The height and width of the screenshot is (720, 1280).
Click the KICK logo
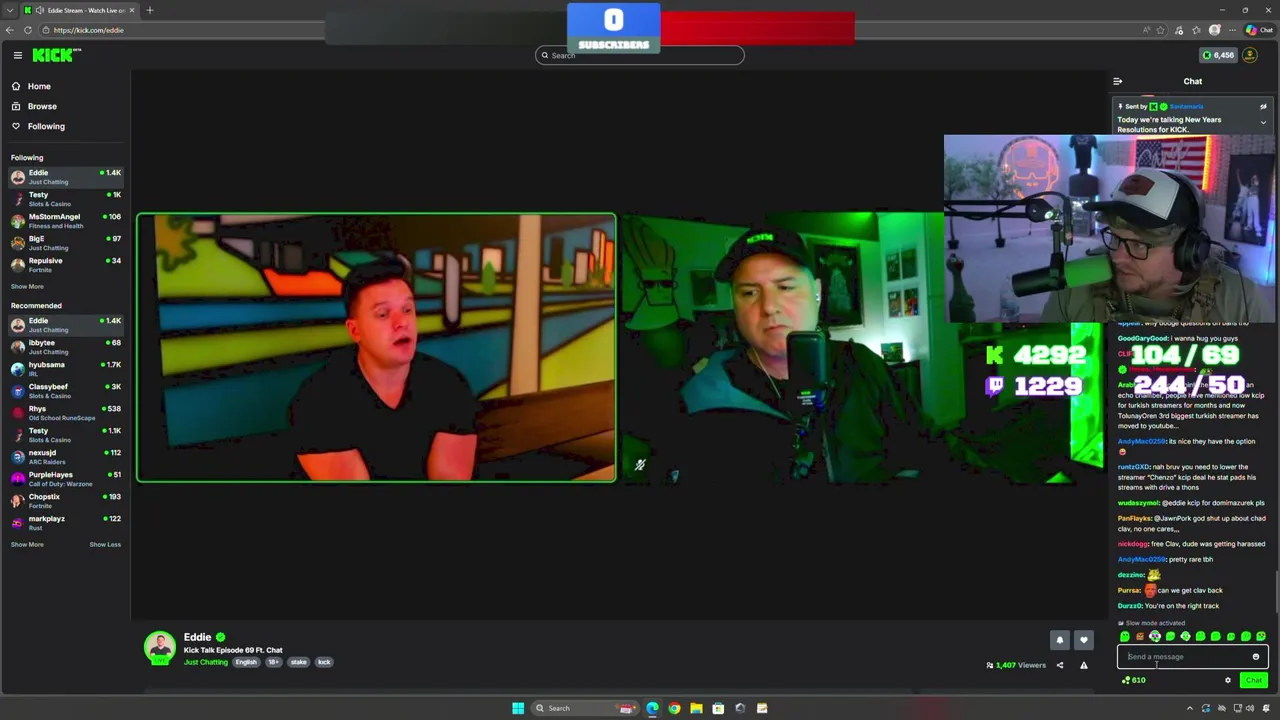pyautogui.click(x=51, y=55)
